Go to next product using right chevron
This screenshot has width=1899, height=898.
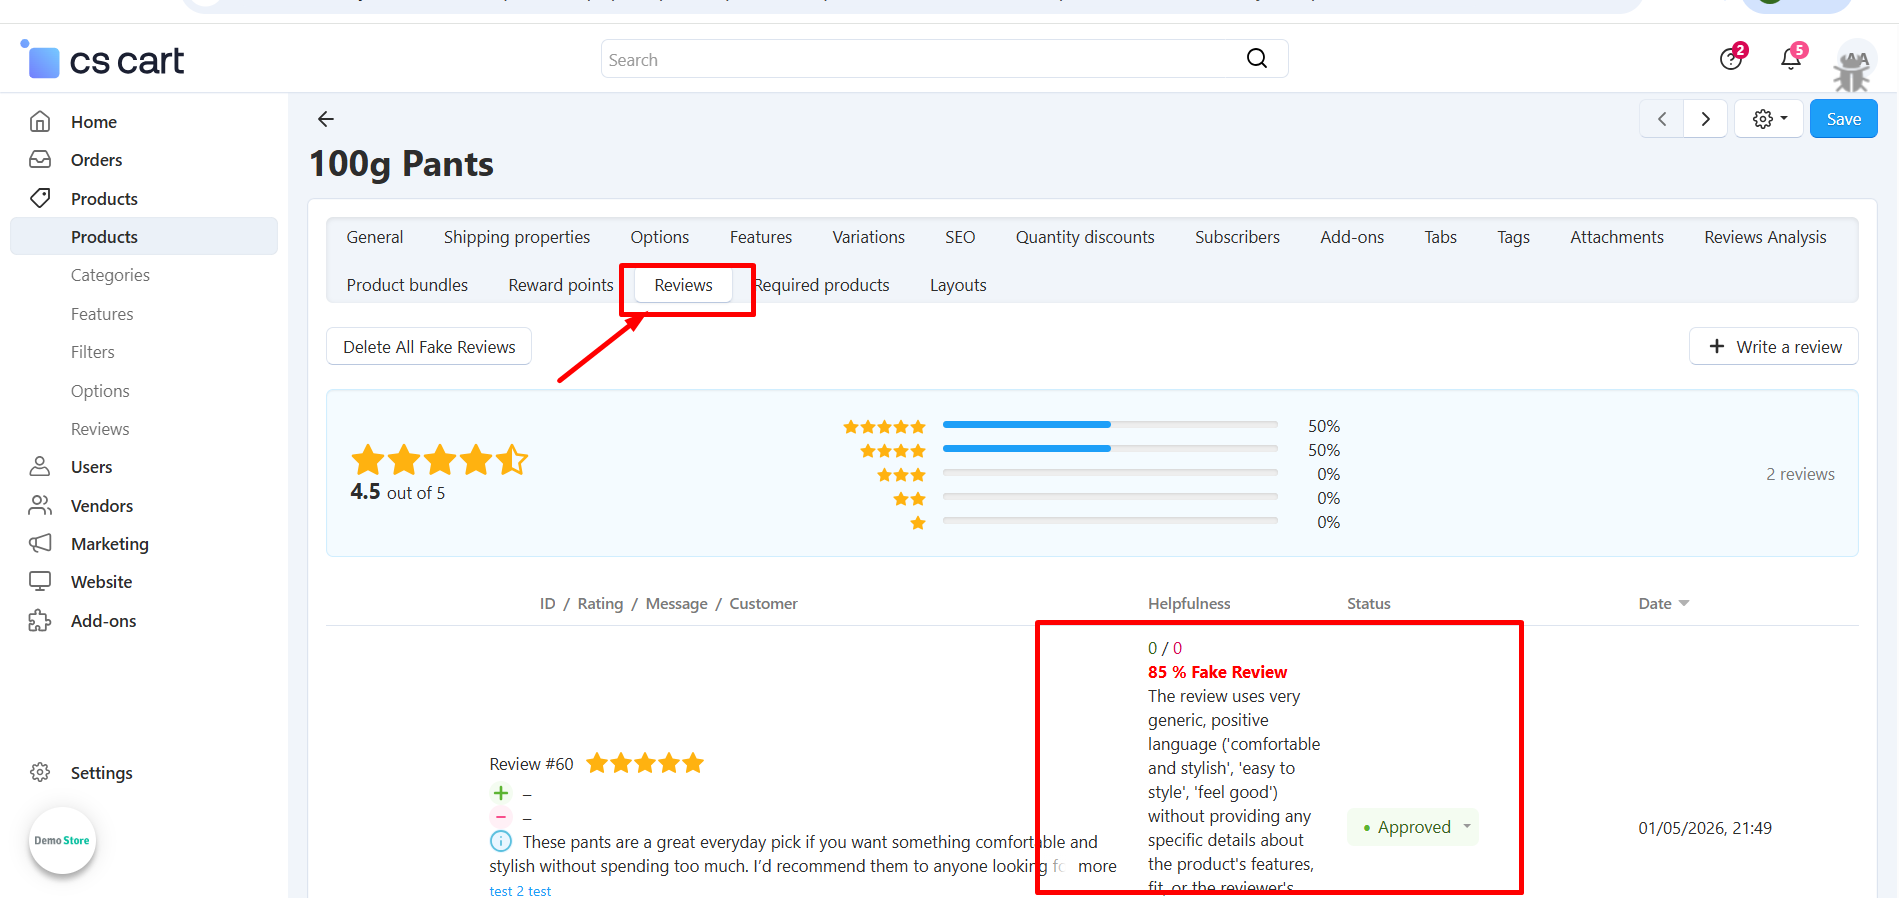coord(1706,119)
